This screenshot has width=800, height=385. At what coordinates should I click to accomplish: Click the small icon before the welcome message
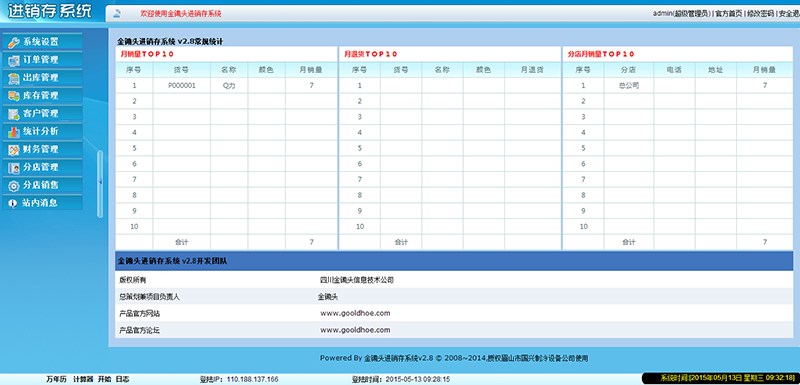(117, 14)
